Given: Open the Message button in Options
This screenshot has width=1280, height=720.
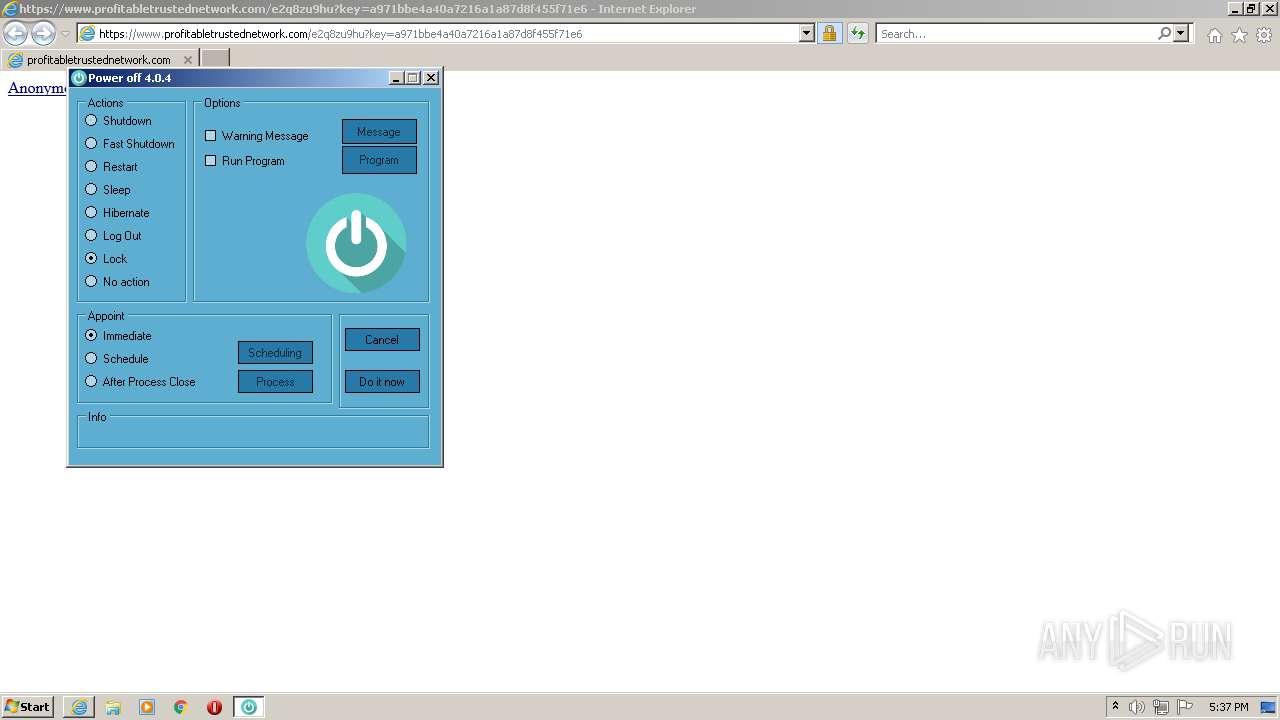Looking at the screenshot, I should pyautogui.click(x=379, y=132).
